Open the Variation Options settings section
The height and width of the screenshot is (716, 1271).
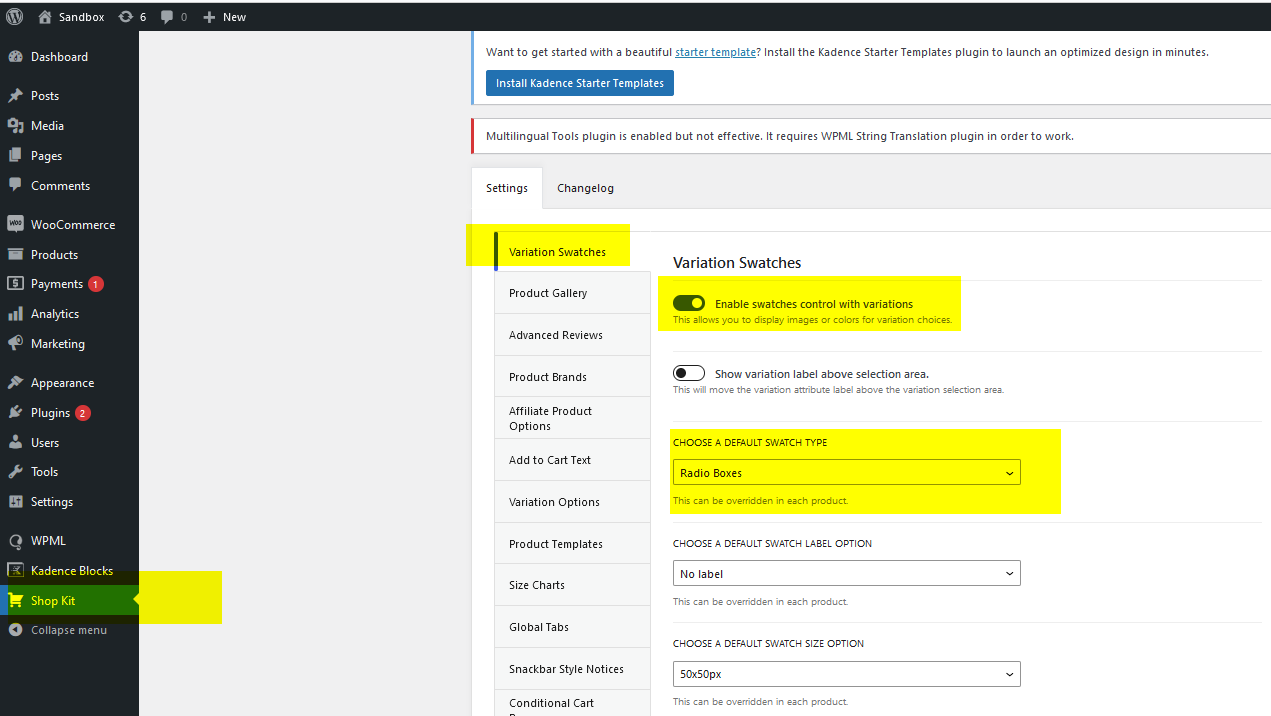click(572, 502)
